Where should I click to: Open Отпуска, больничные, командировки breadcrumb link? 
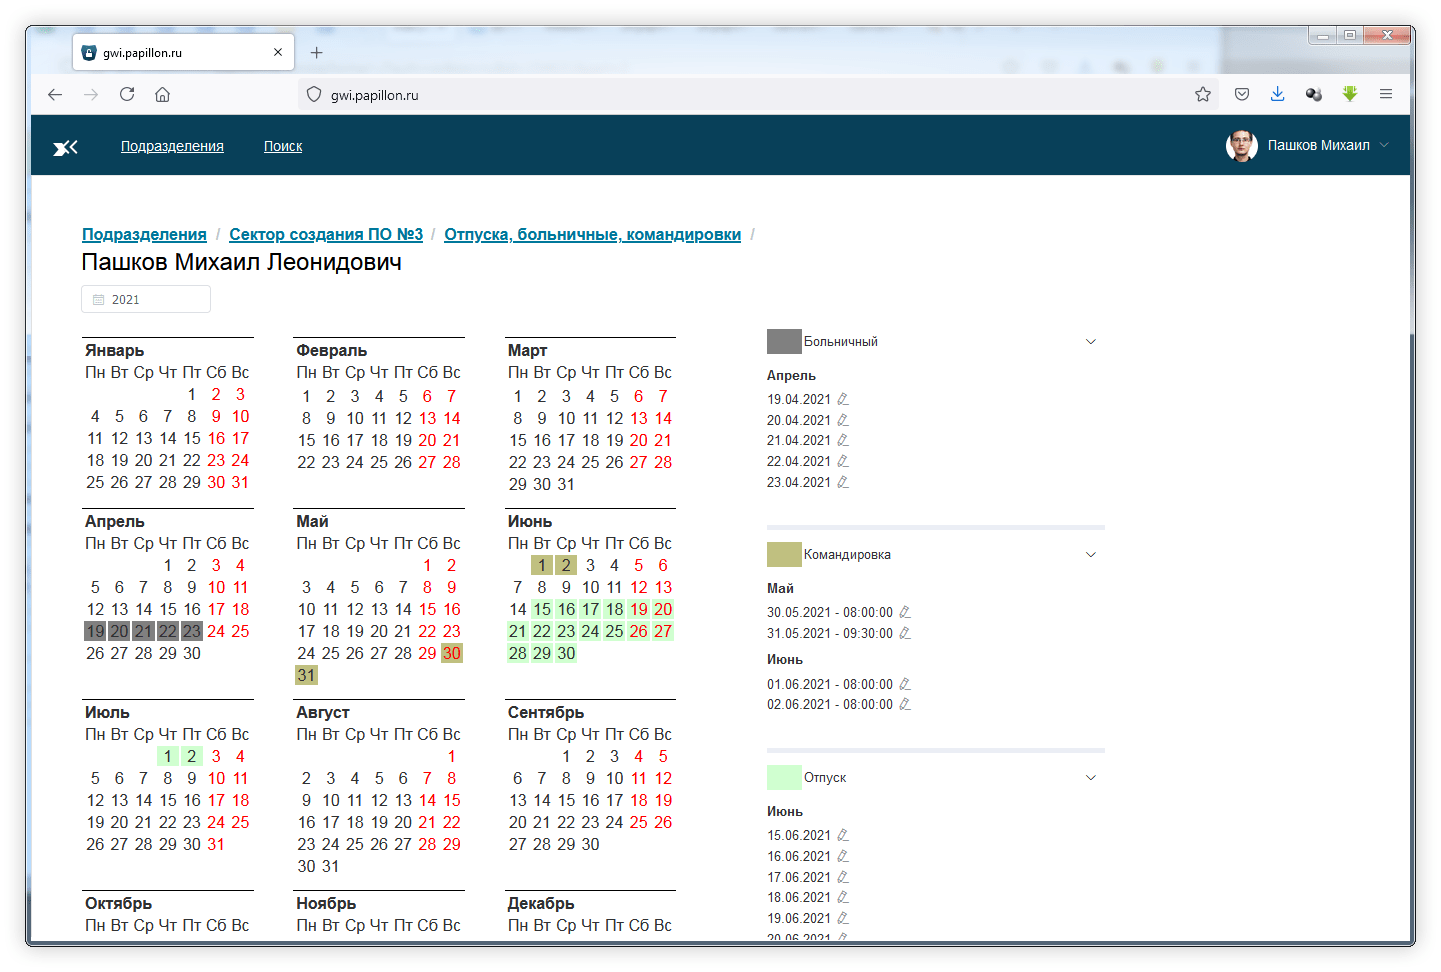pos(592,234)
